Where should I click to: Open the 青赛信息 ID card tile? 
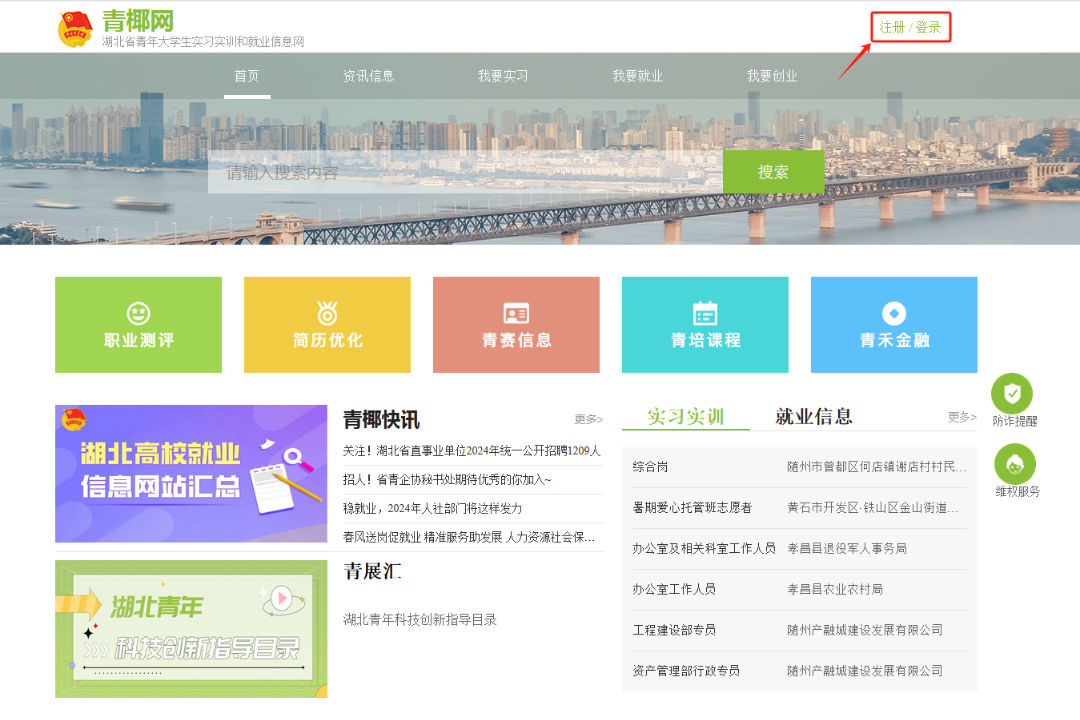(516, 325)
